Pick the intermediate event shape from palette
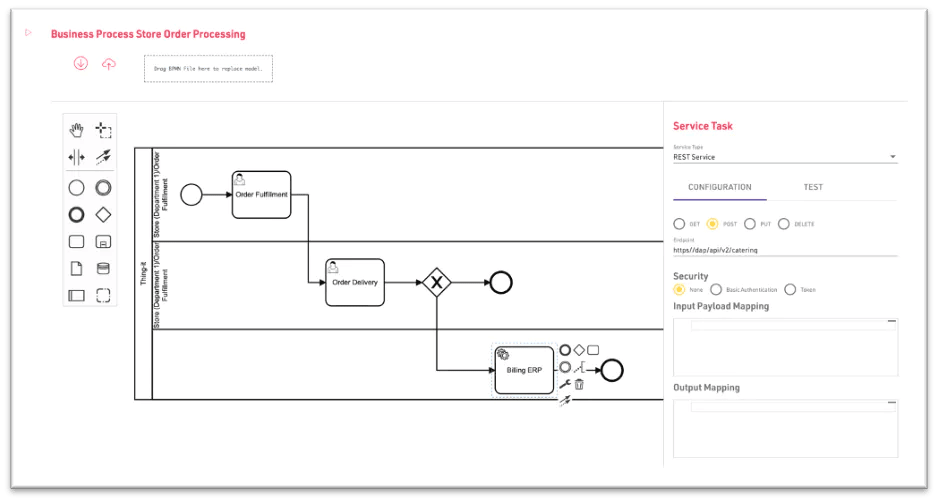This screenshot has height=502, width=938. click(x=103, y=188)
